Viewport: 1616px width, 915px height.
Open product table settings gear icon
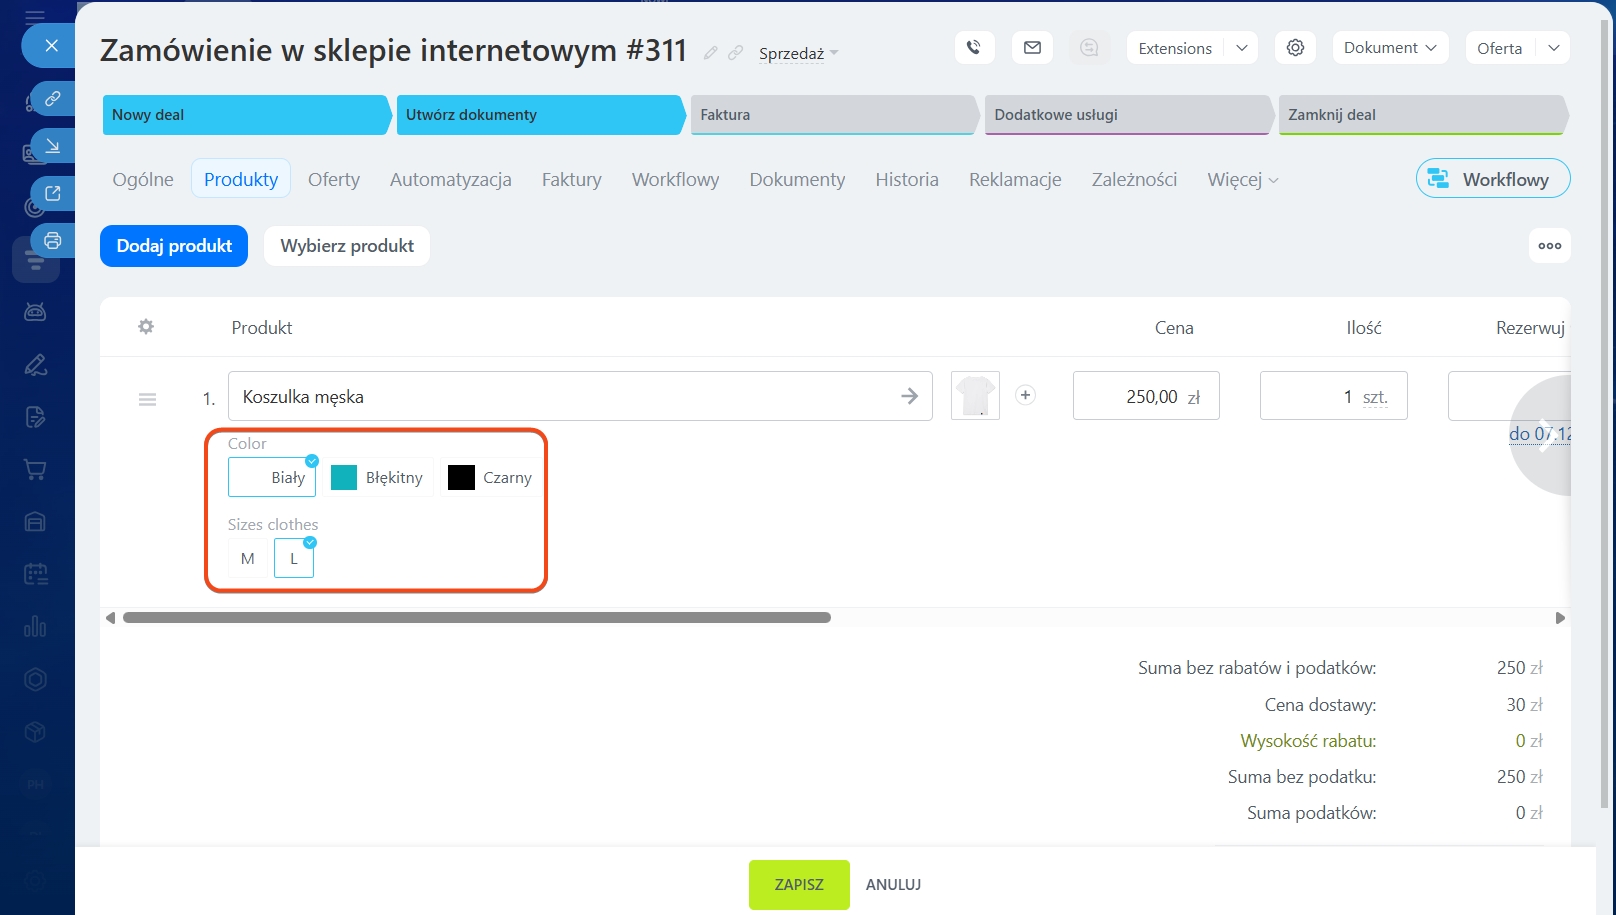(146, 327)
